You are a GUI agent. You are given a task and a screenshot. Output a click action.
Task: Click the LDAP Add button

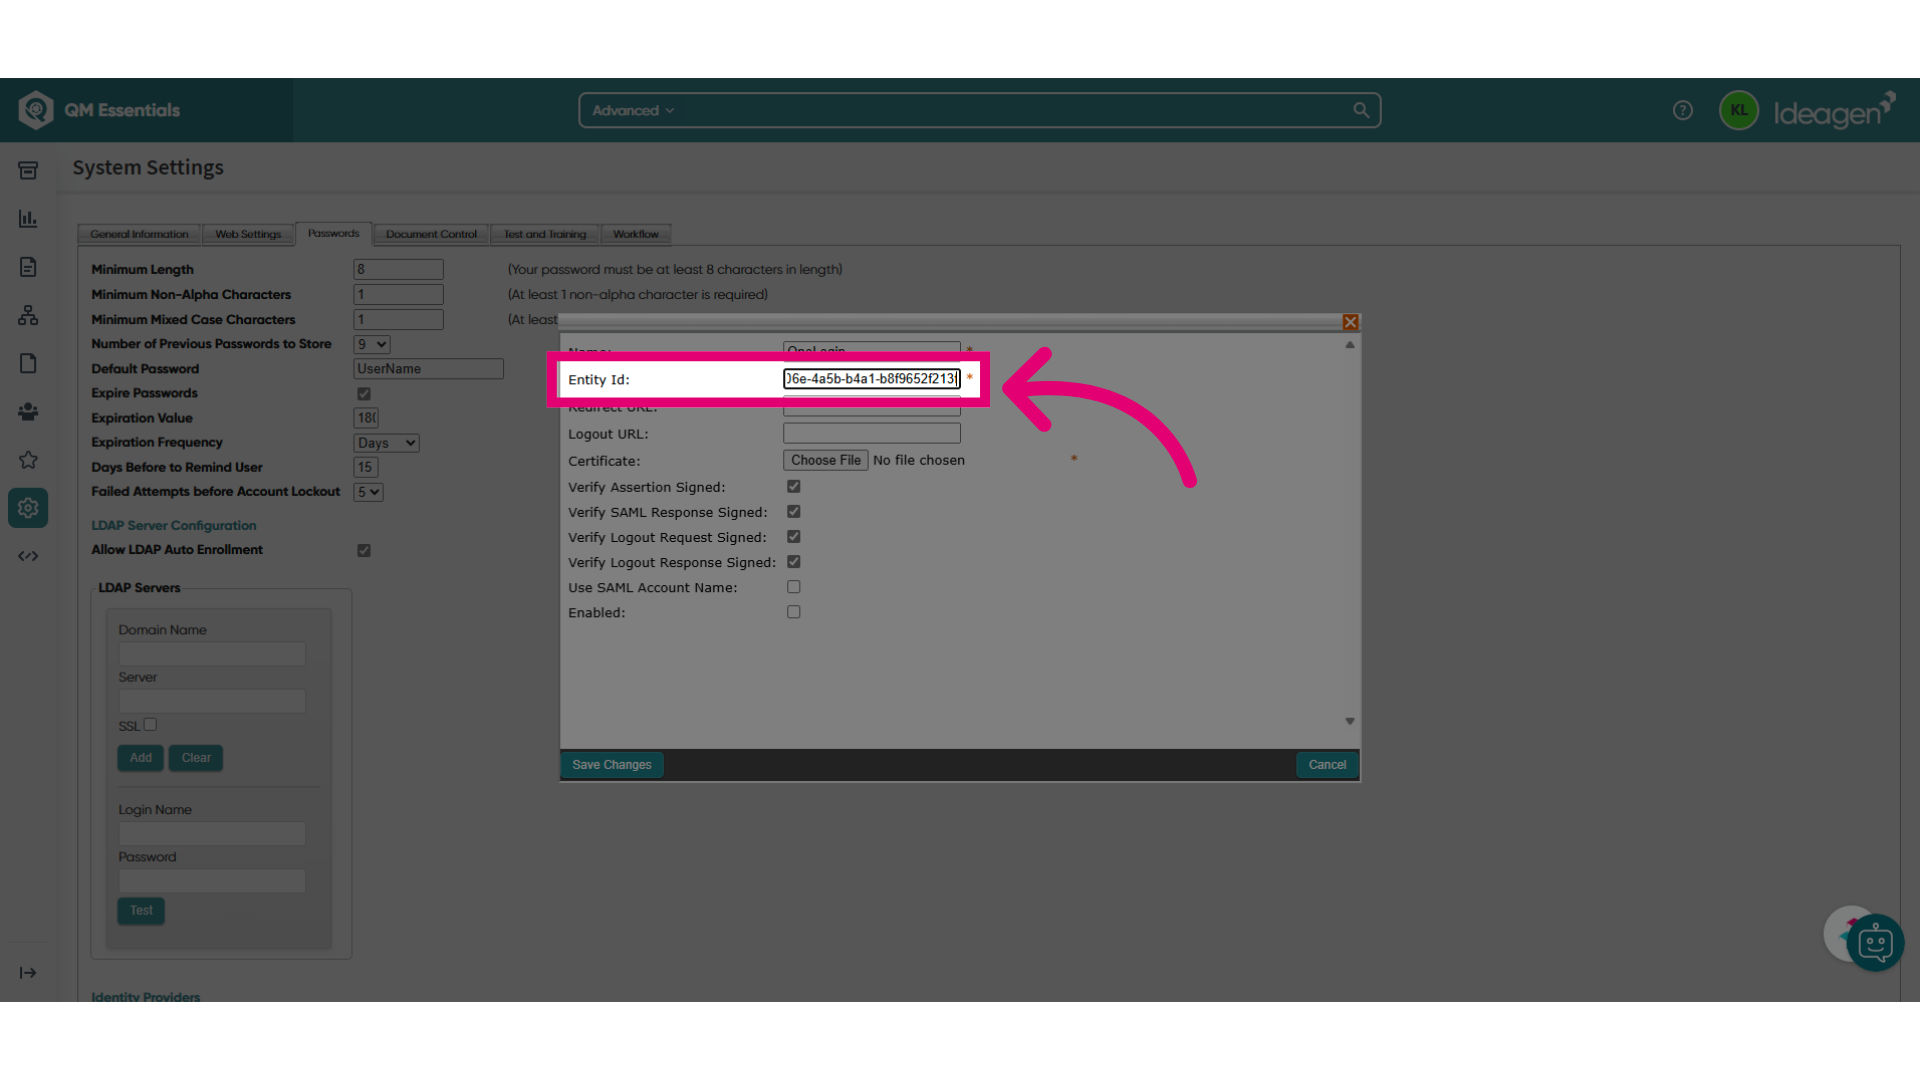(141, 758)
